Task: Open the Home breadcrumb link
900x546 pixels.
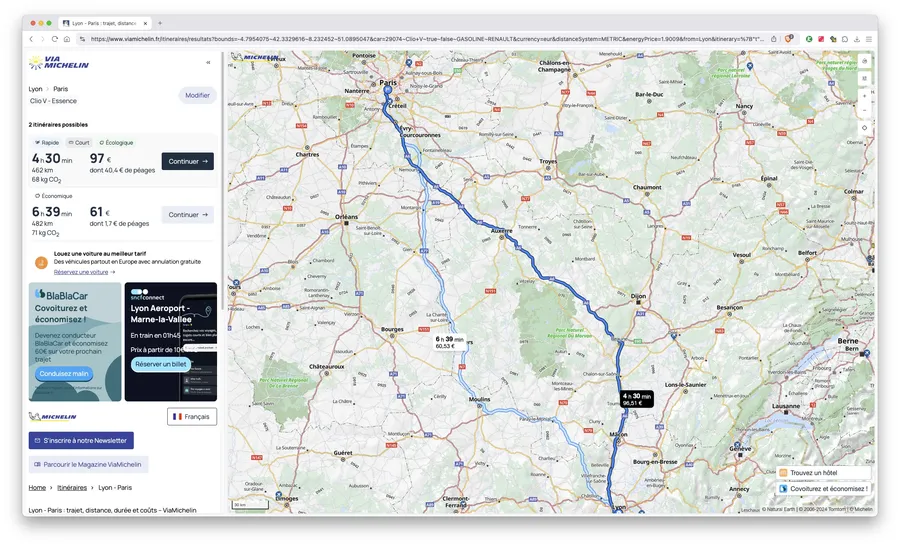Action: (x=37, y=487)
